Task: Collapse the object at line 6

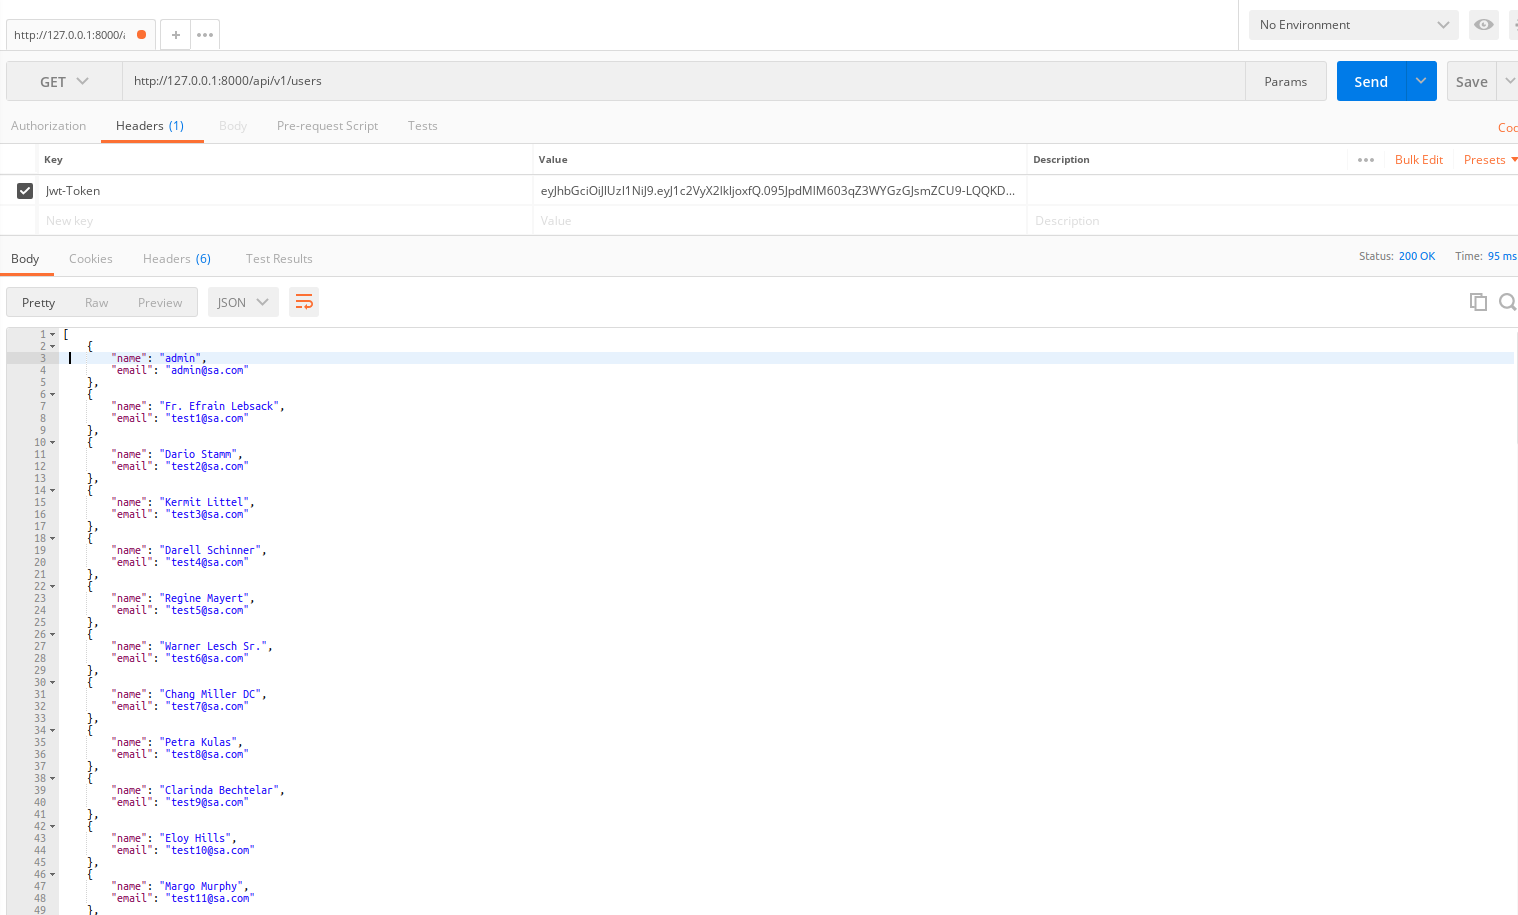Action: coord(53,394)
